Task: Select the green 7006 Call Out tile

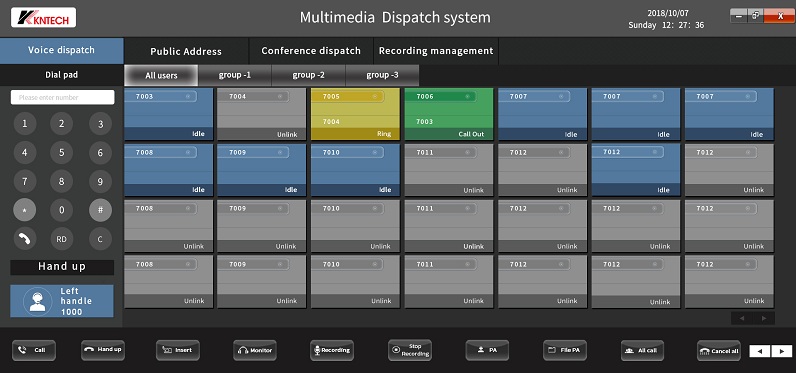Action: [449, 114]
